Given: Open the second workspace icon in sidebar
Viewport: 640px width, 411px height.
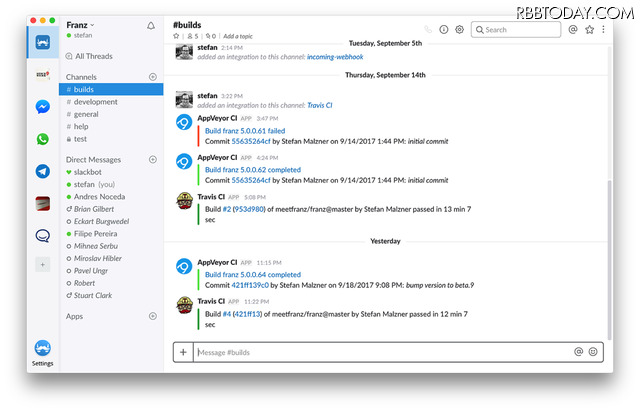Looking at the screenshot, I should (43, 74).
